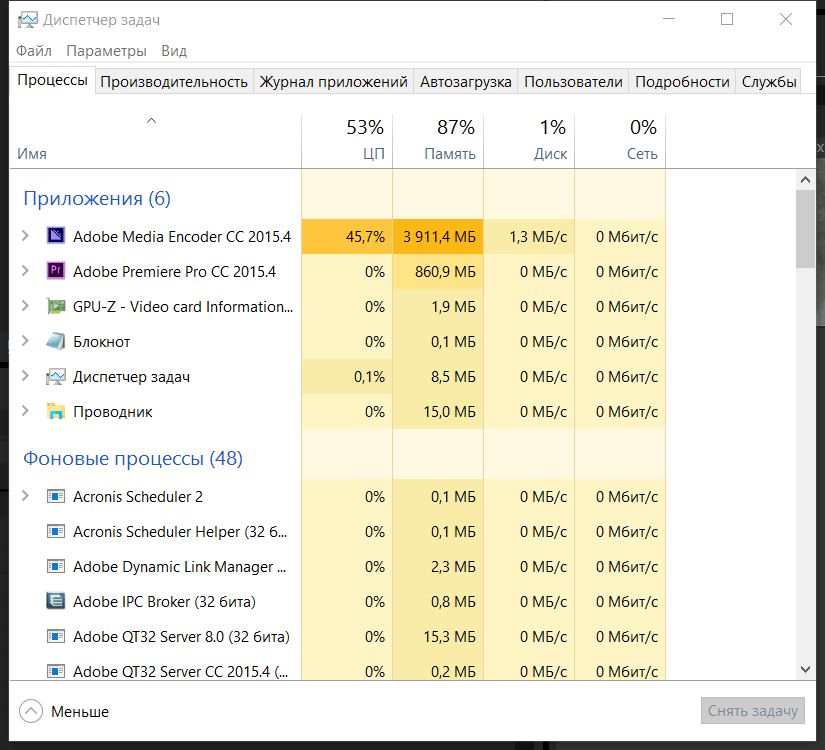825x750 pixels.
Task: Click the Проводник folder icon
Action: coord(56,412)
